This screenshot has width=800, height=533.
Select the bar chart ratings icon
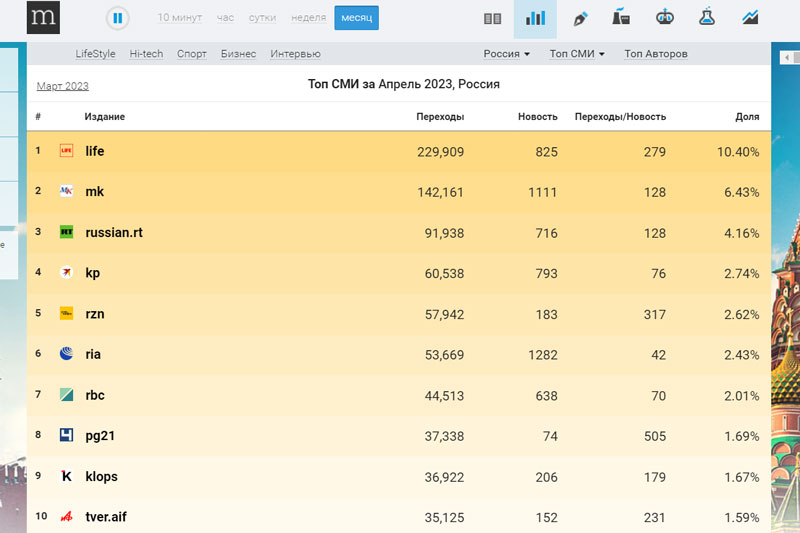535,18
